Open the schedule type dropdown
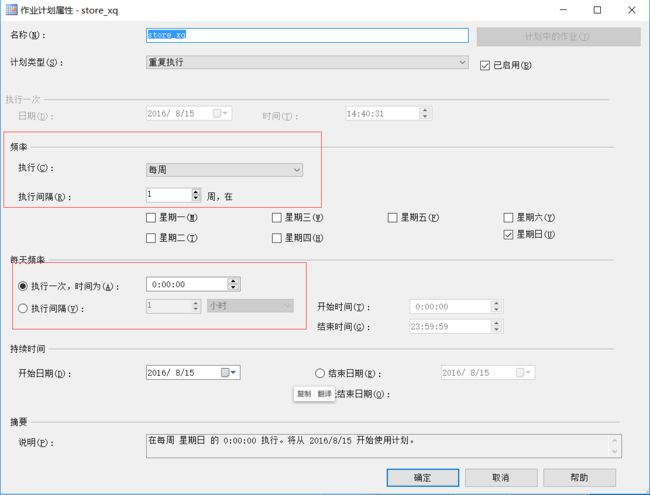This screenshot has width=650, height=495. click(307, 63)
